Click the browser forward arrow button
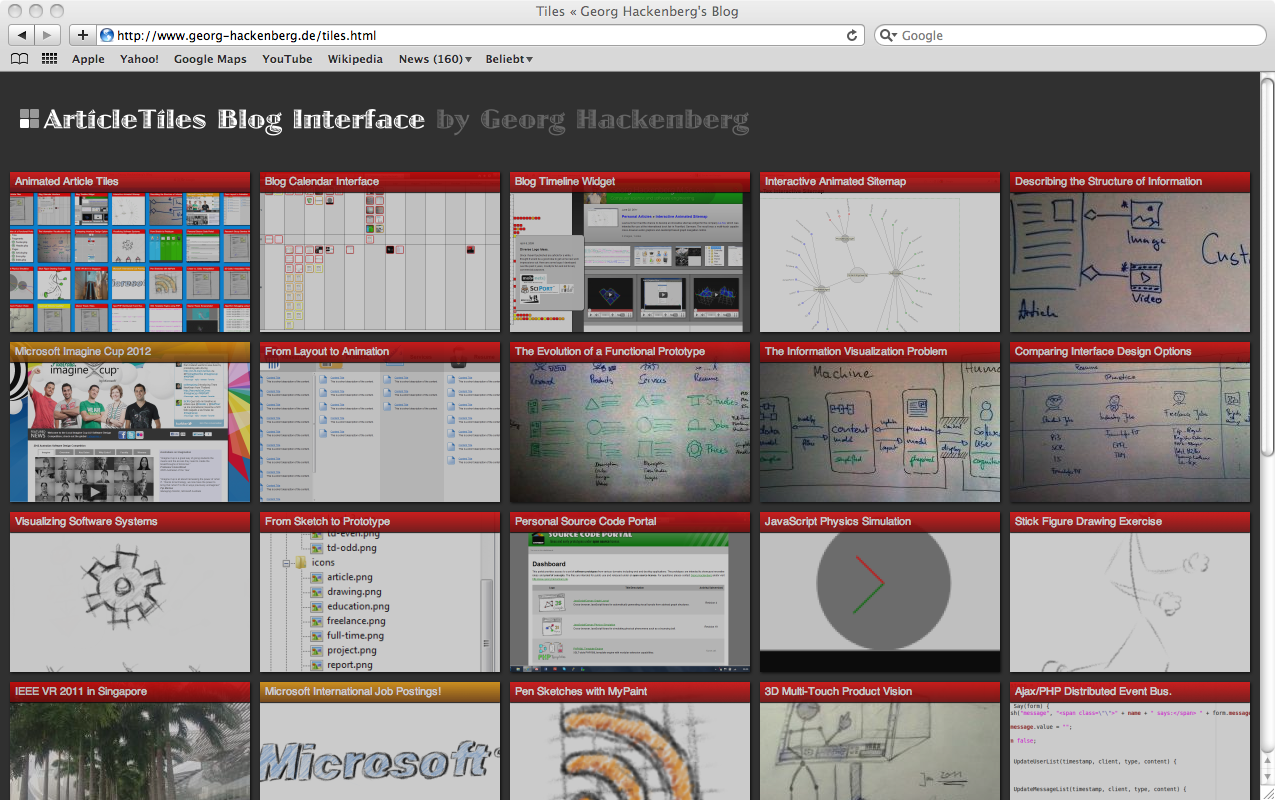Viewport: 1275px width, 800px height. coord(48,35)
